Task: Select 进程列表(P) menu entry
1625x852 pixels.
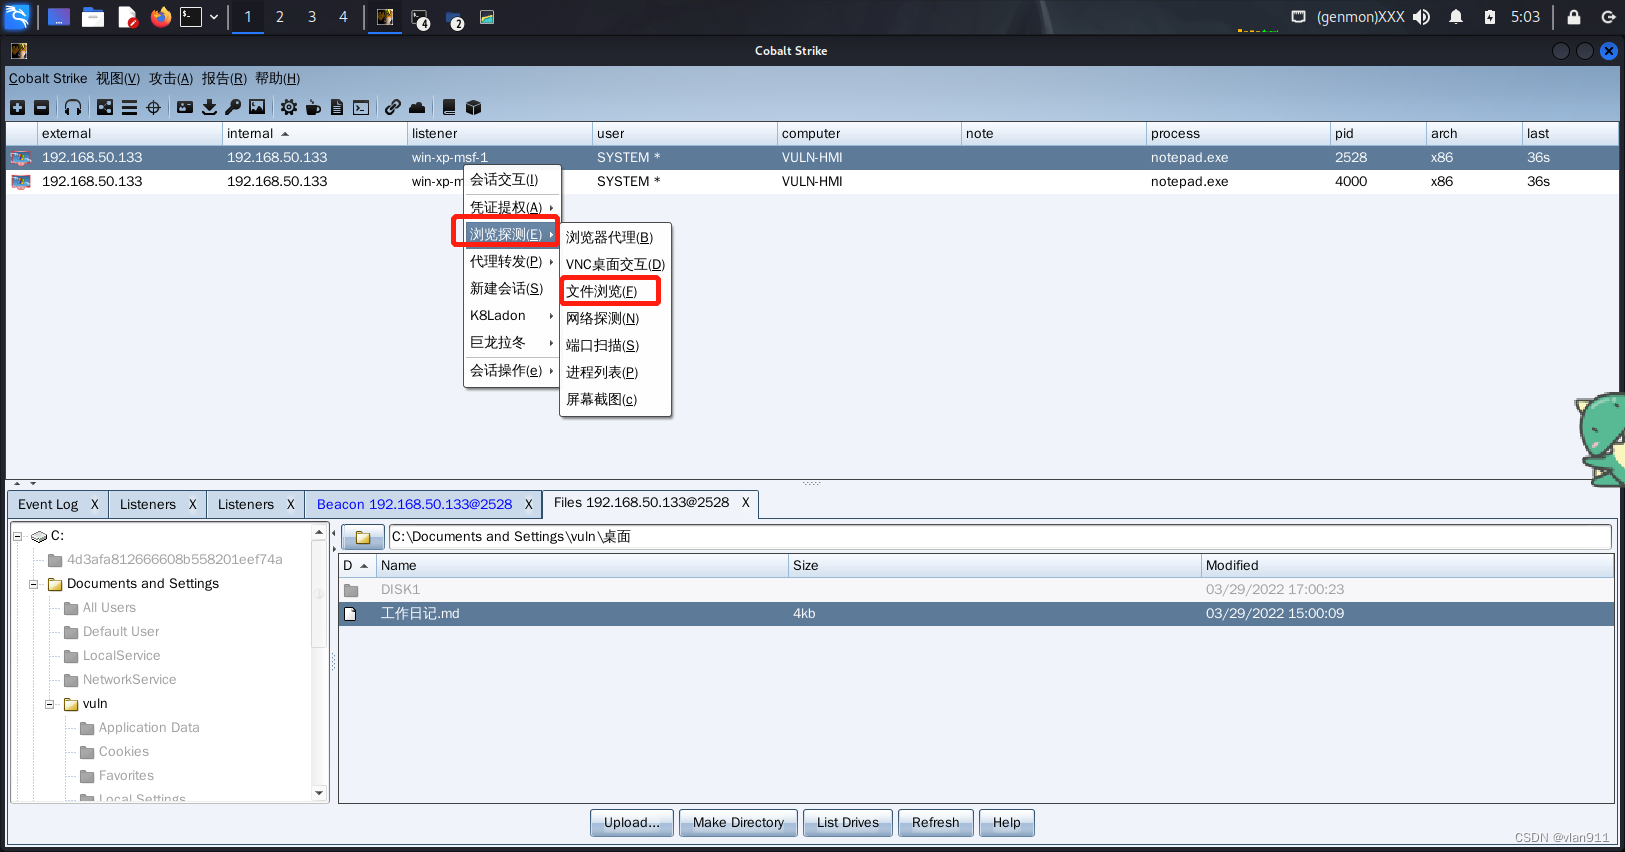Action: 614,372
